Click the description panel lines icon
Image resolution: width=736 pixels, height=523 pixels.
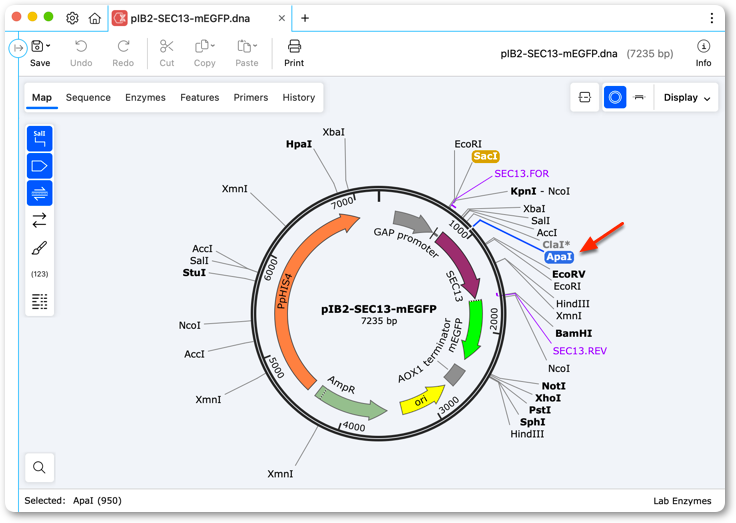(39, 301)
